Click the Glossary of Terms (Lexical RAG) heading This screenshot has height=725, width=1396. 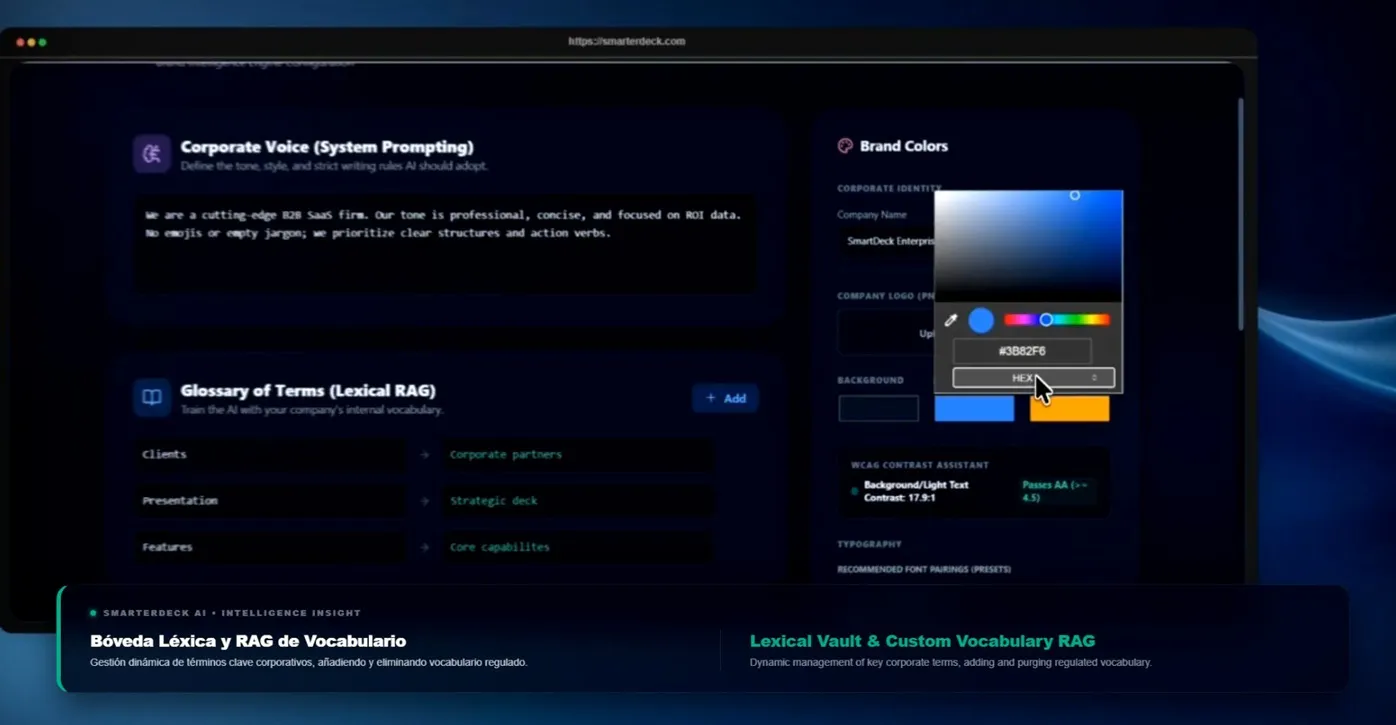tap(308, 391)
